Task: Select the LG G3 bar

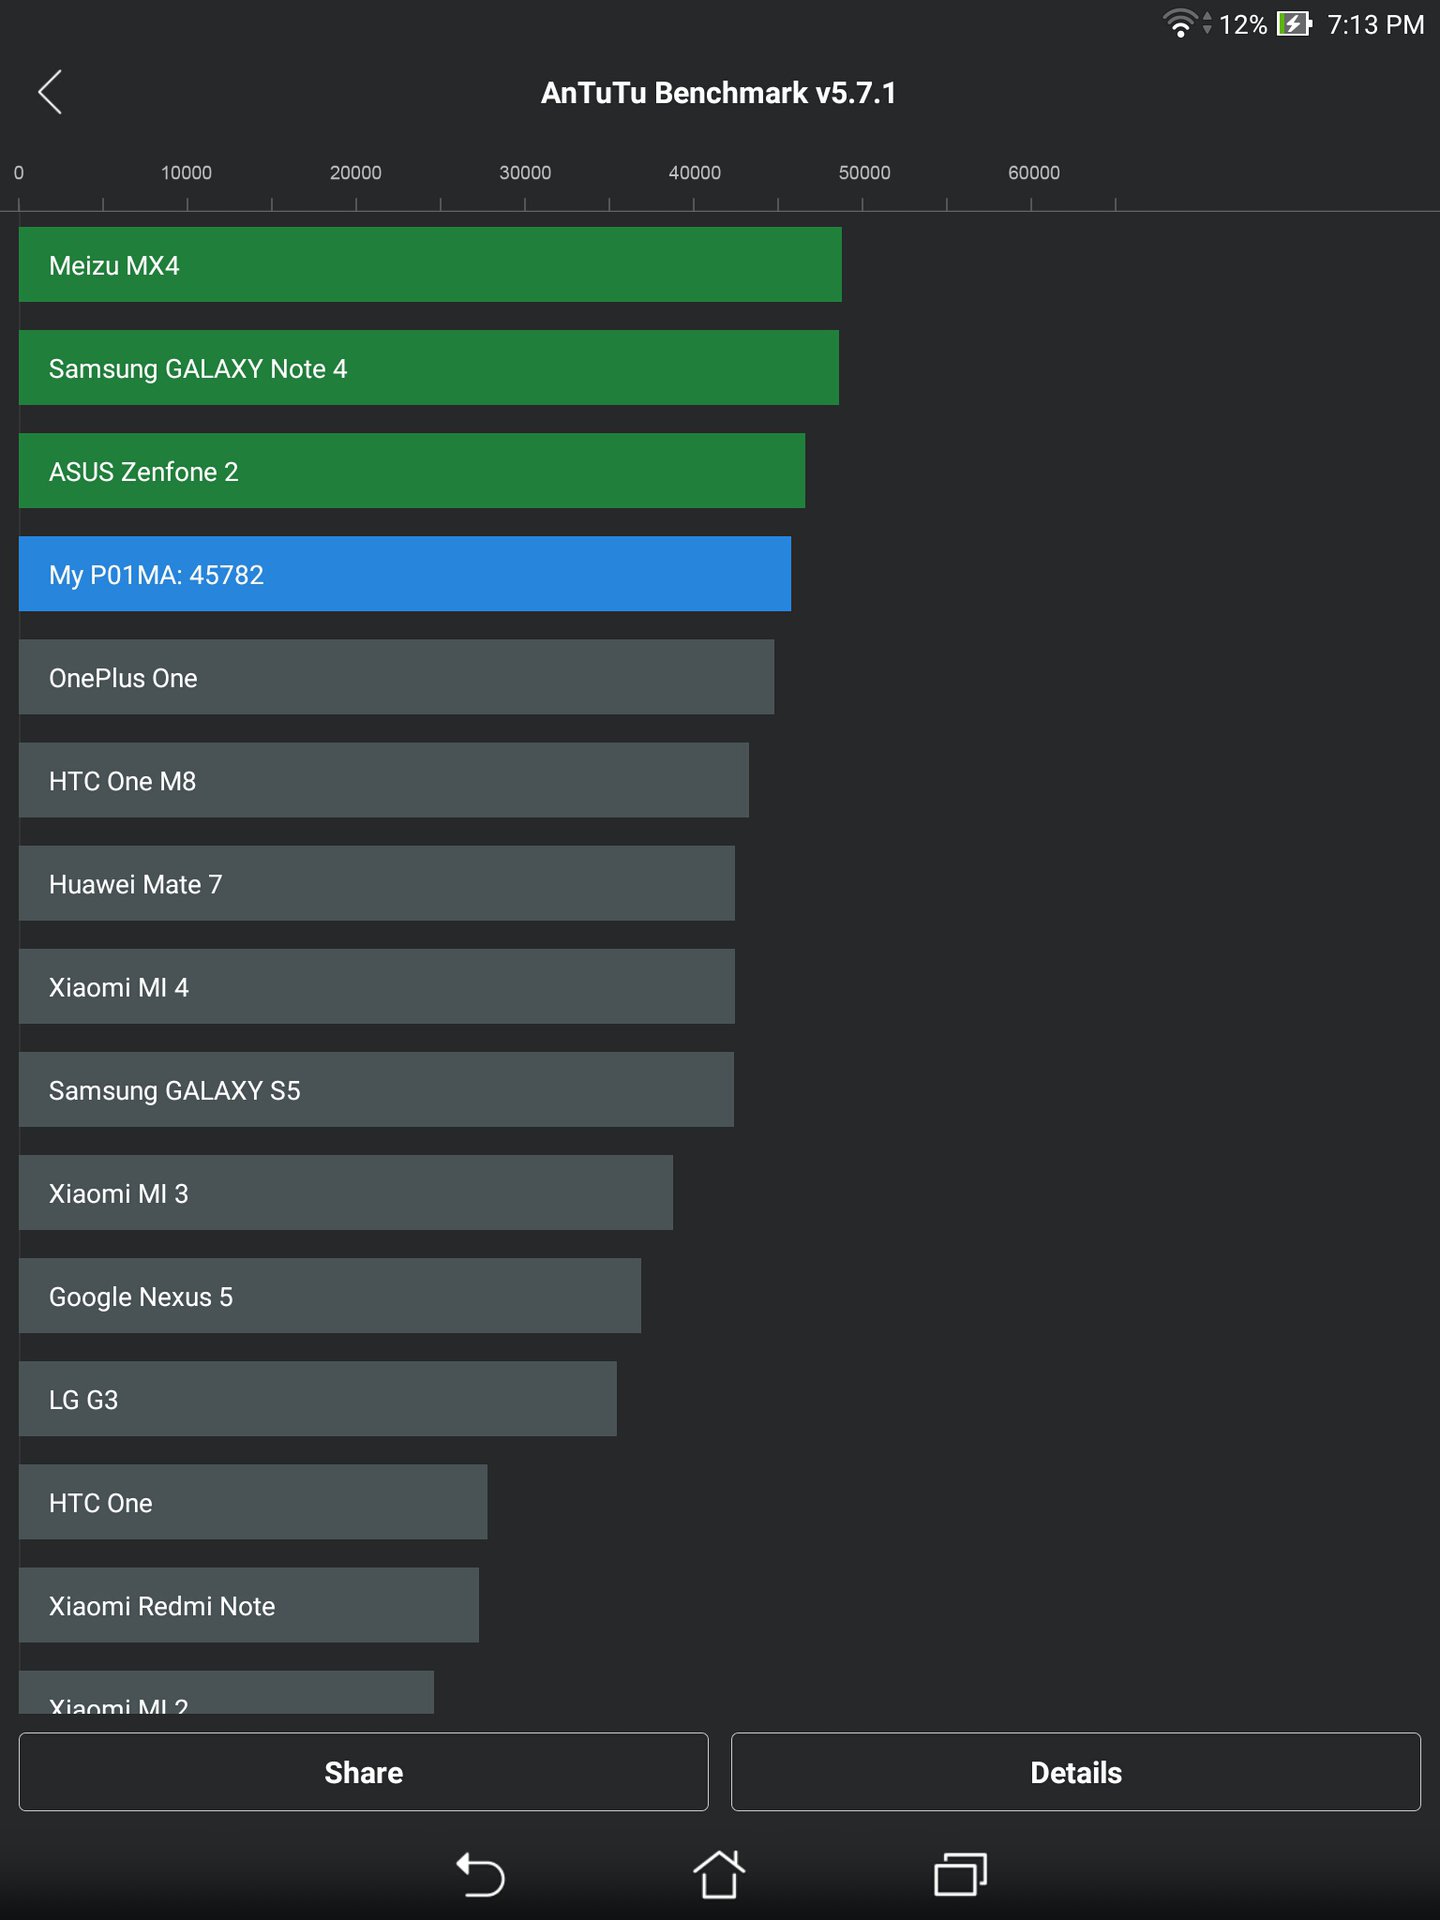Action: pos(317,1399)
